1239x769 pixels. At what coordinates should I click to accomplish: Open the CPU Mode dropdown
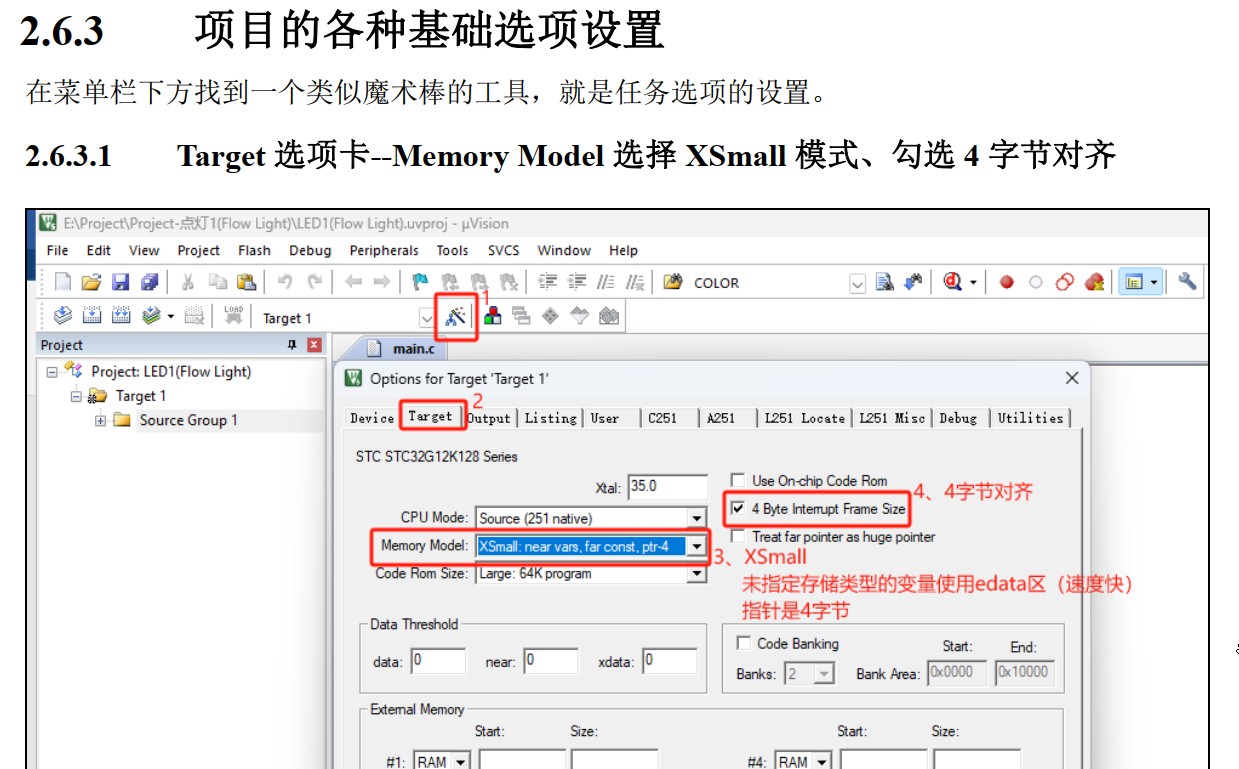tap(697, 518)
